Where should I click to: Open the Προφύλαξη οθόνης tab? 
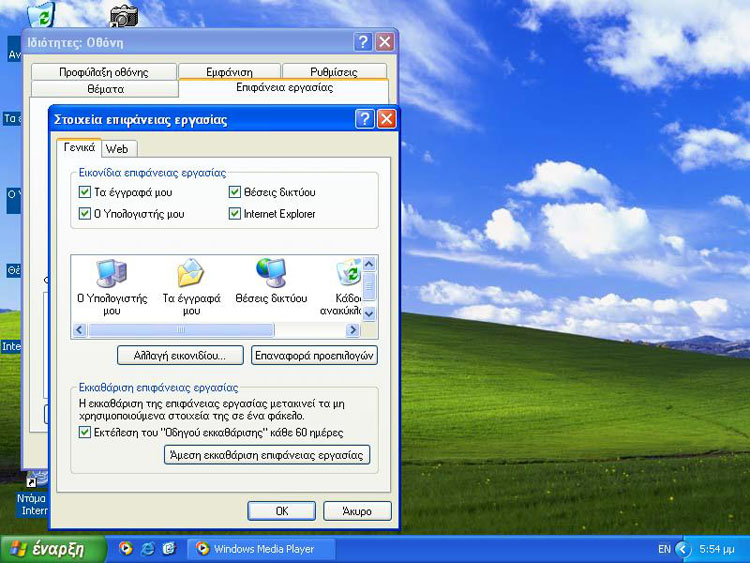pos(104,72)
